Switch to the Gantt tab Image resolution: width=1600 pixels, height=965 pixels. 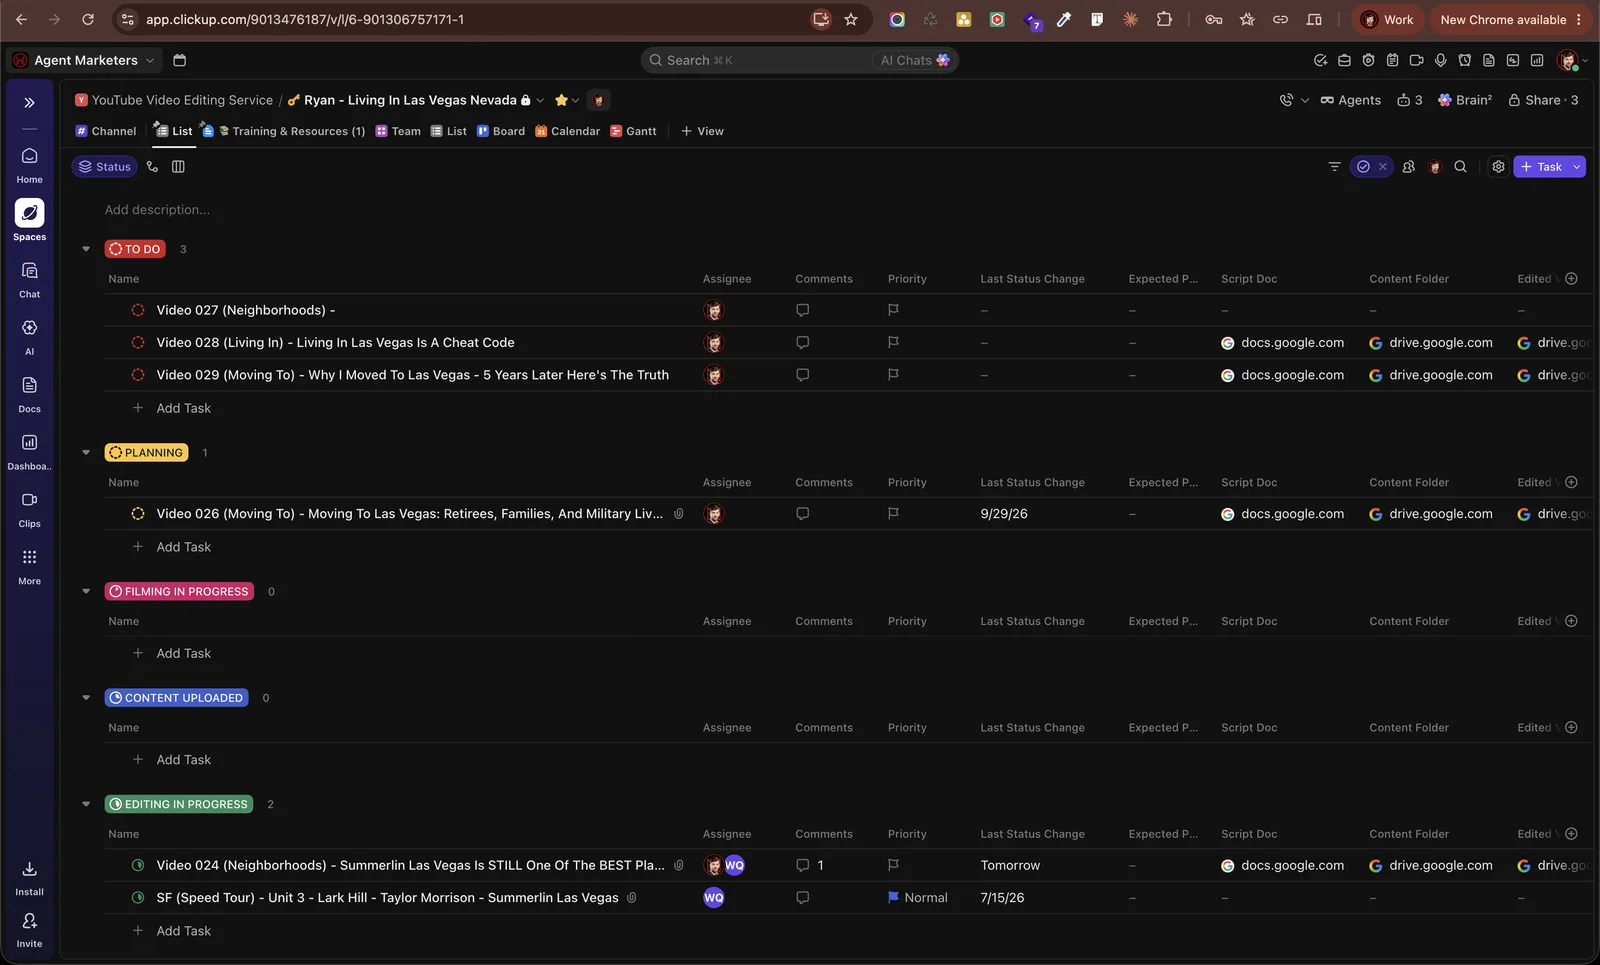tap(634, 131)
